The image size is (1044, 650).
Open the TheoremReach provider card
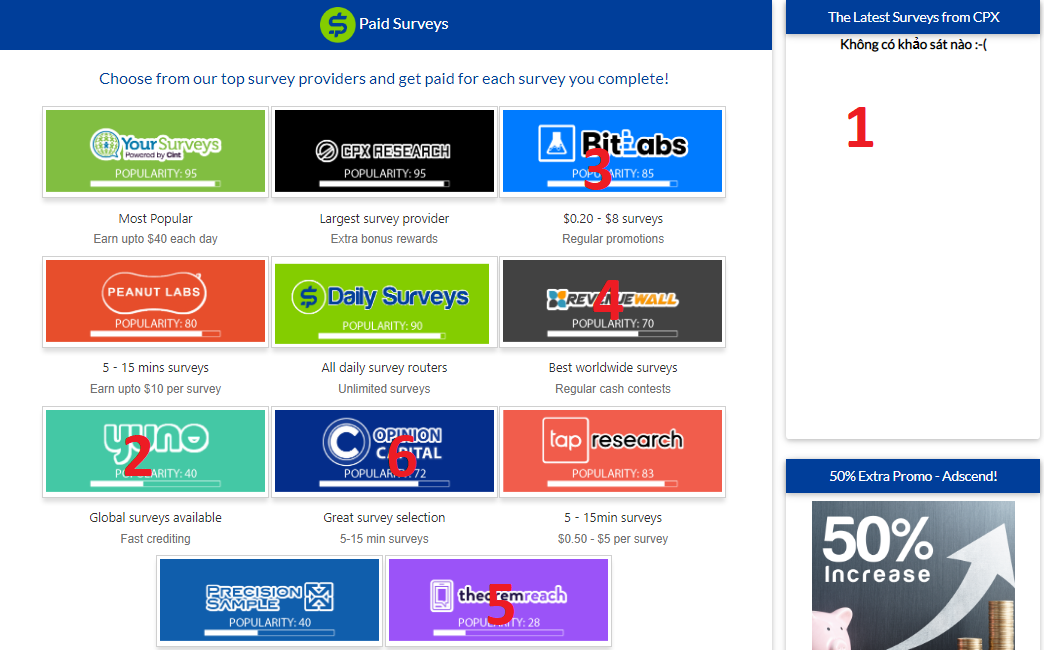[498, 601]
